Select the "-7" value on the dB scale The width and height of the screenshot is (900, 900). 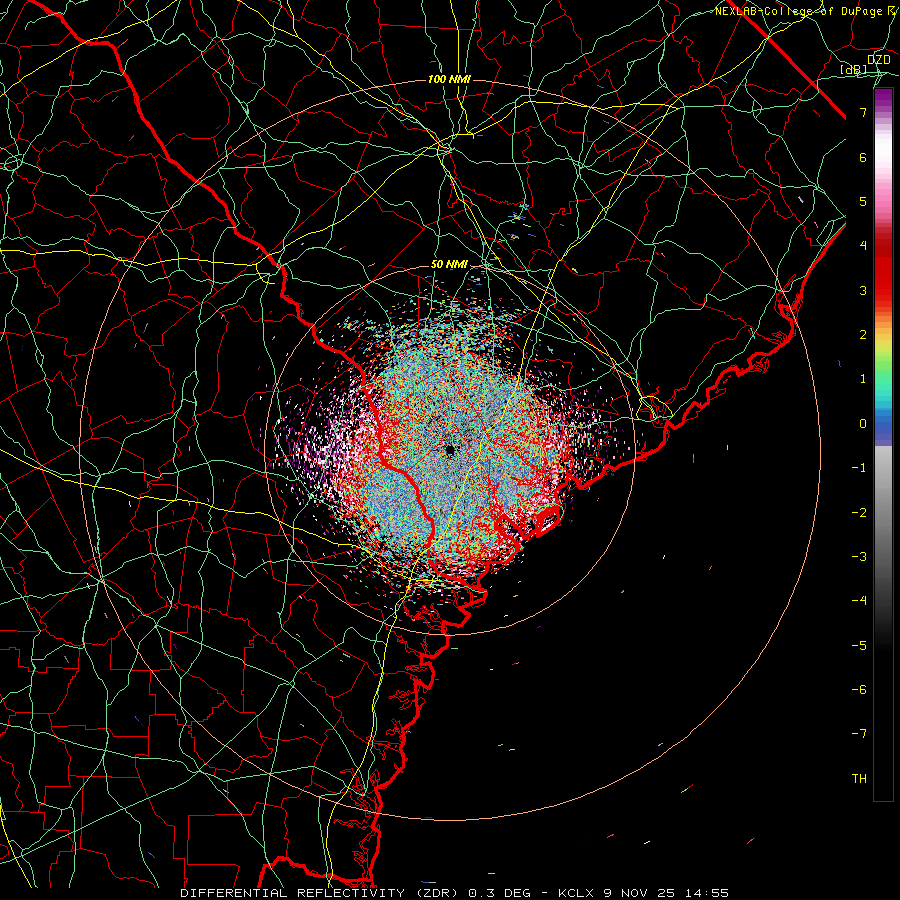pyautogui.click(x=859, y=734)
